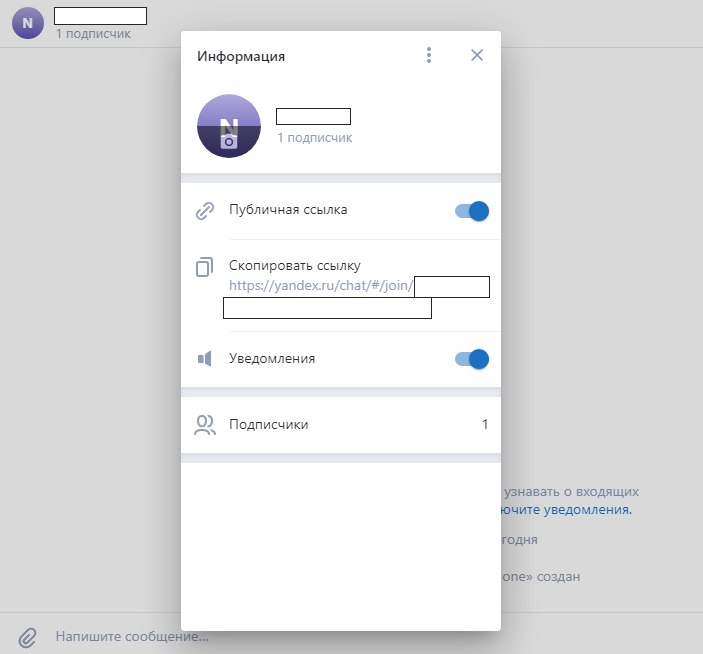
Task: Click '1 подписчик' under channel name in panel
Action: (x=315, y=138)
